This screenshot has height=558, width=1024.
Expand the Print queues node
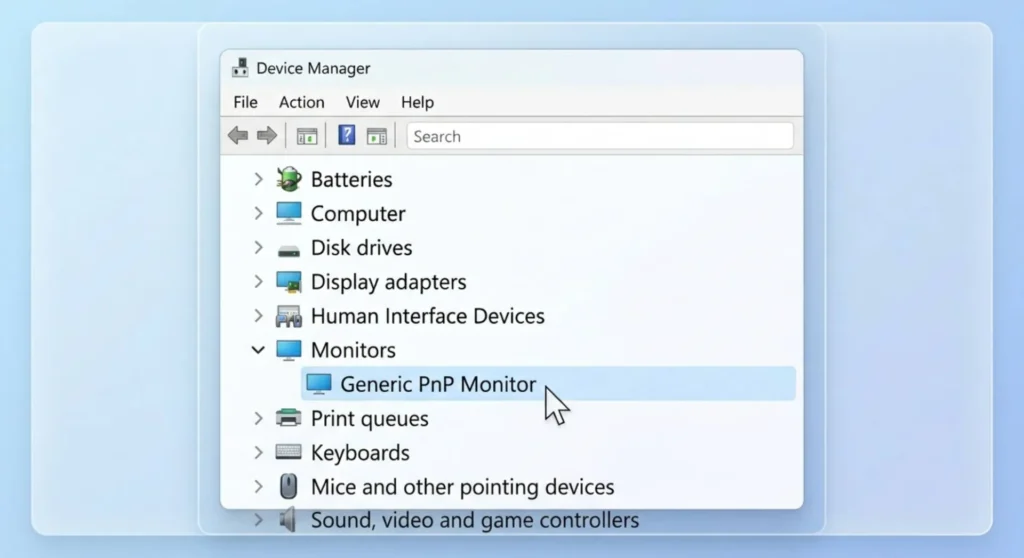coord(259,418)
